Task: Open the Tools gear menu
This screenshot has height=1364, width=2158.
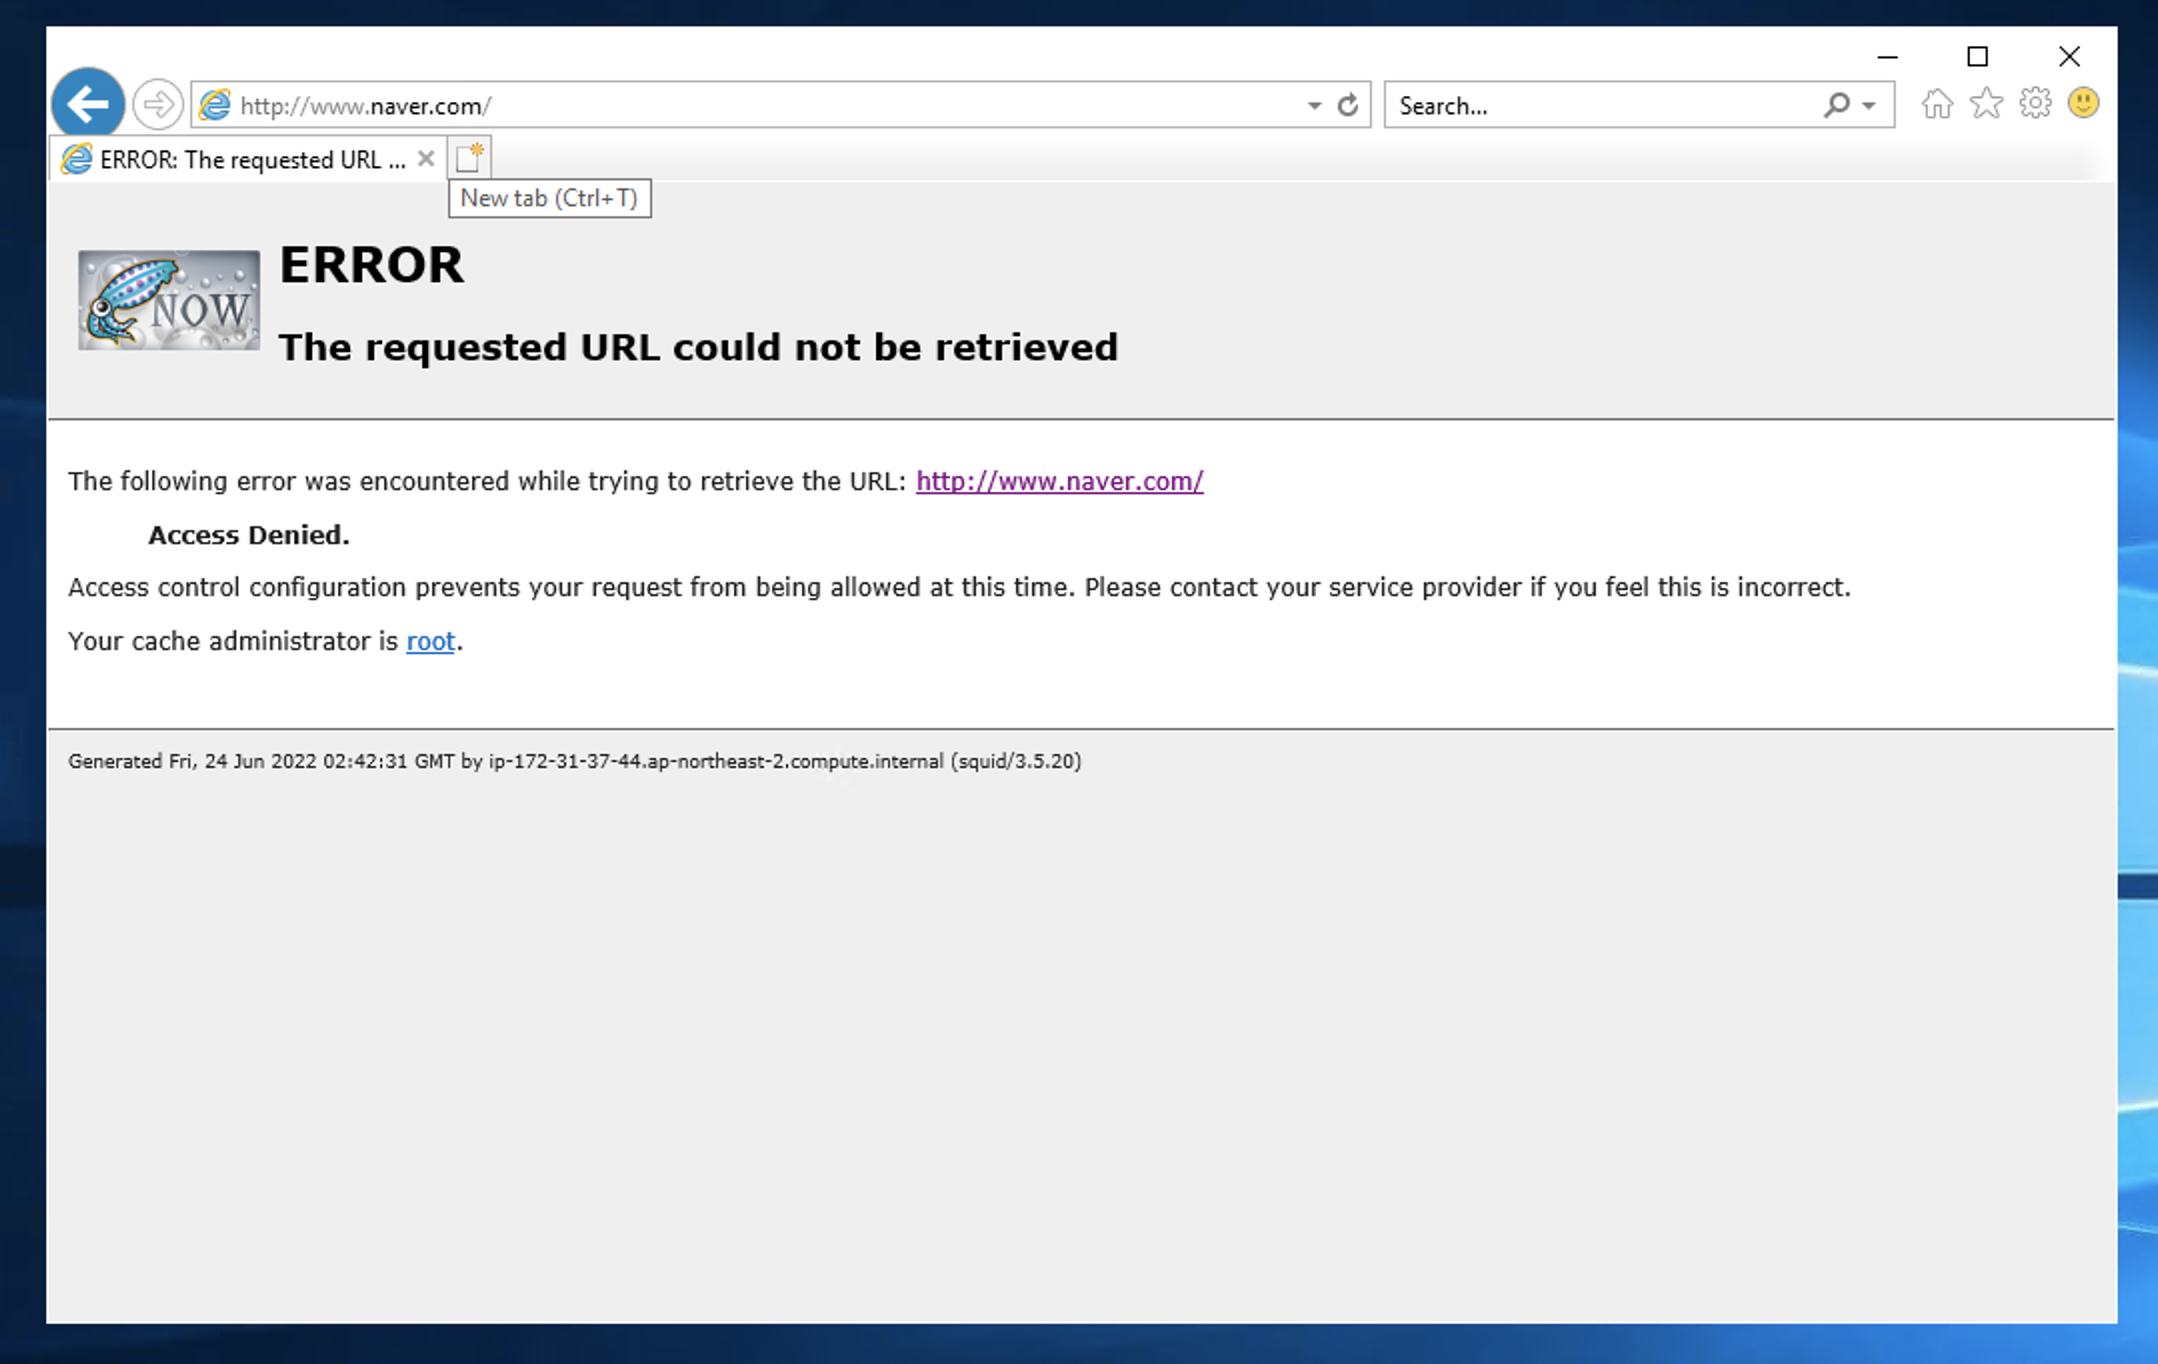Action: click(x=2035, y=104)
